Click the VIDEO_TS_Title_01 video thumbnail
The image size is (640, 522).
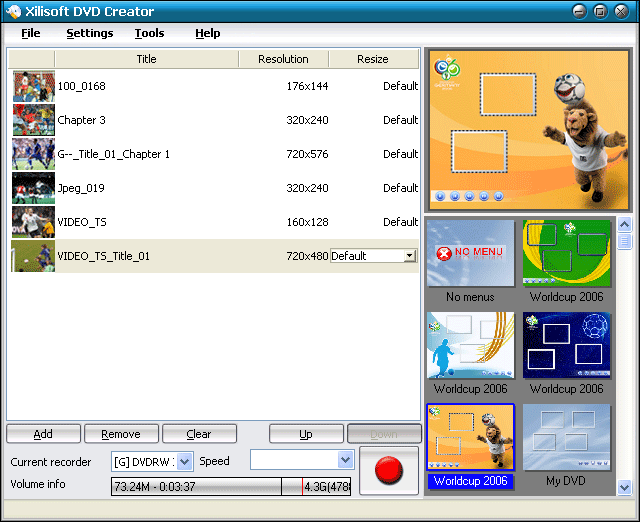pos(33,256)
